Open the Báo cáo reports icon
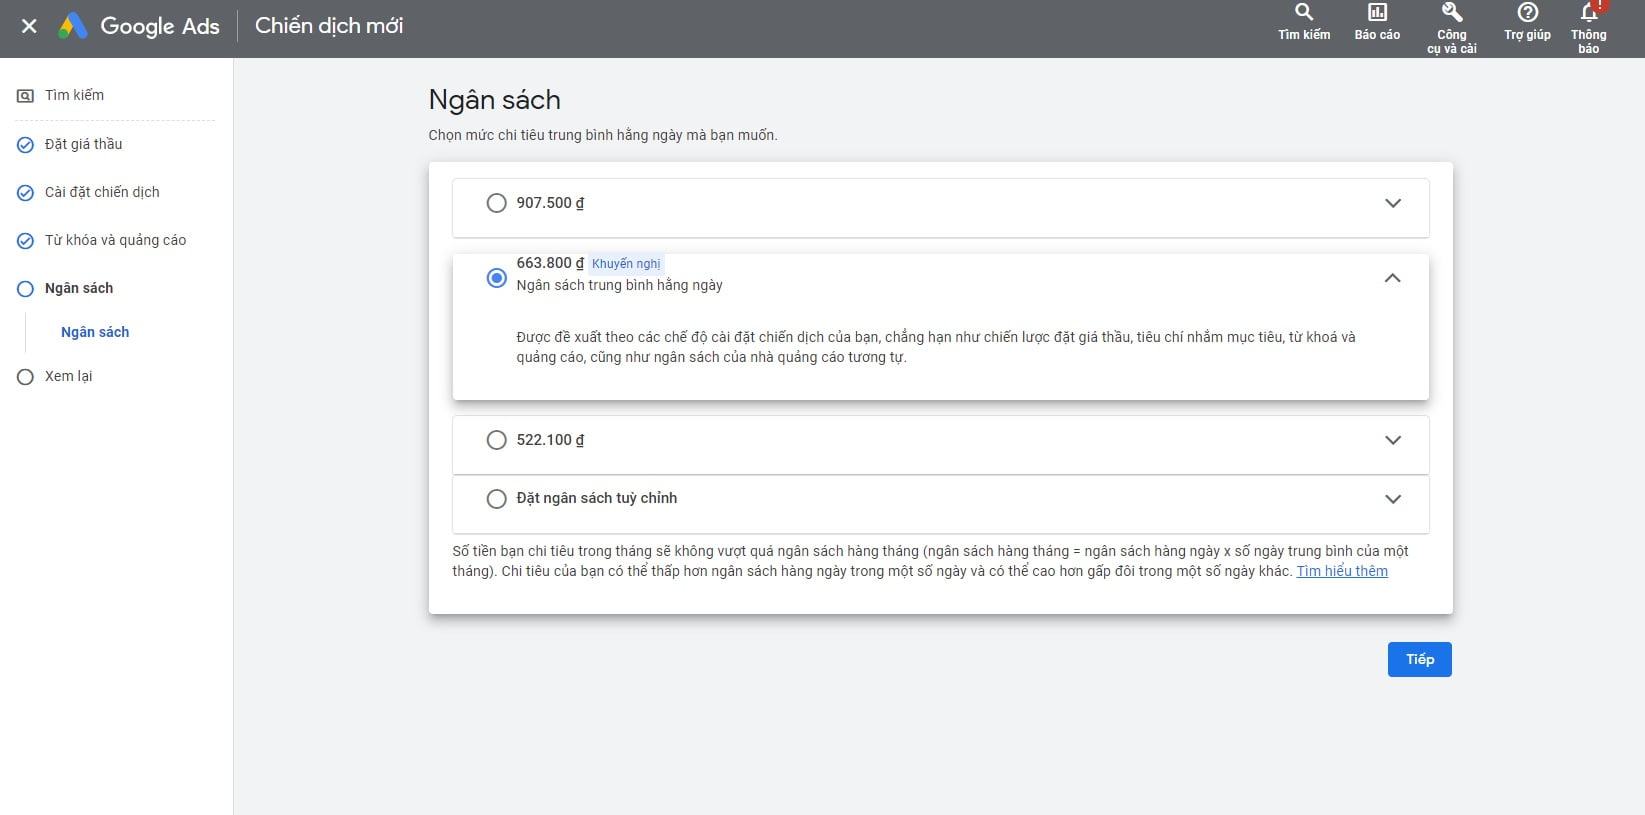This screenshot has height=815, width=1645. [x=1377, y=12]
